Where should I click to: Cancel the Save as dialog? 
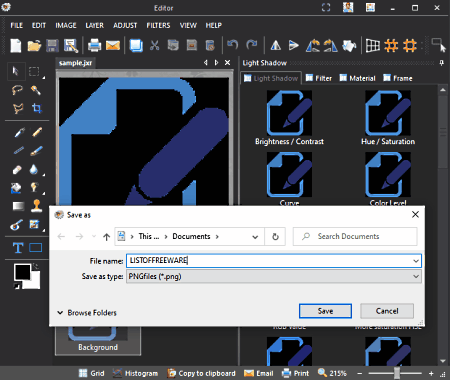[x=387, y=311]
